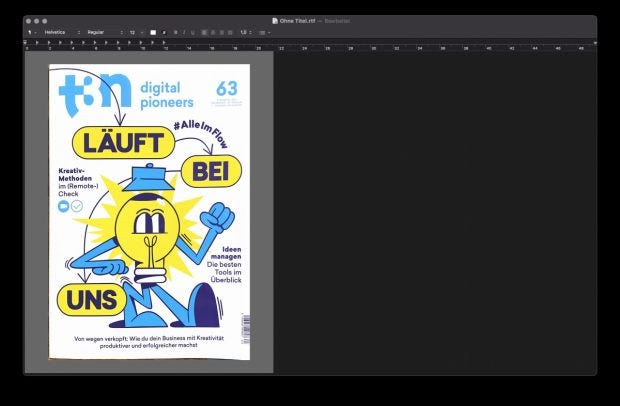
Task: Change the font size 12 field
Action: pos(134,32)
